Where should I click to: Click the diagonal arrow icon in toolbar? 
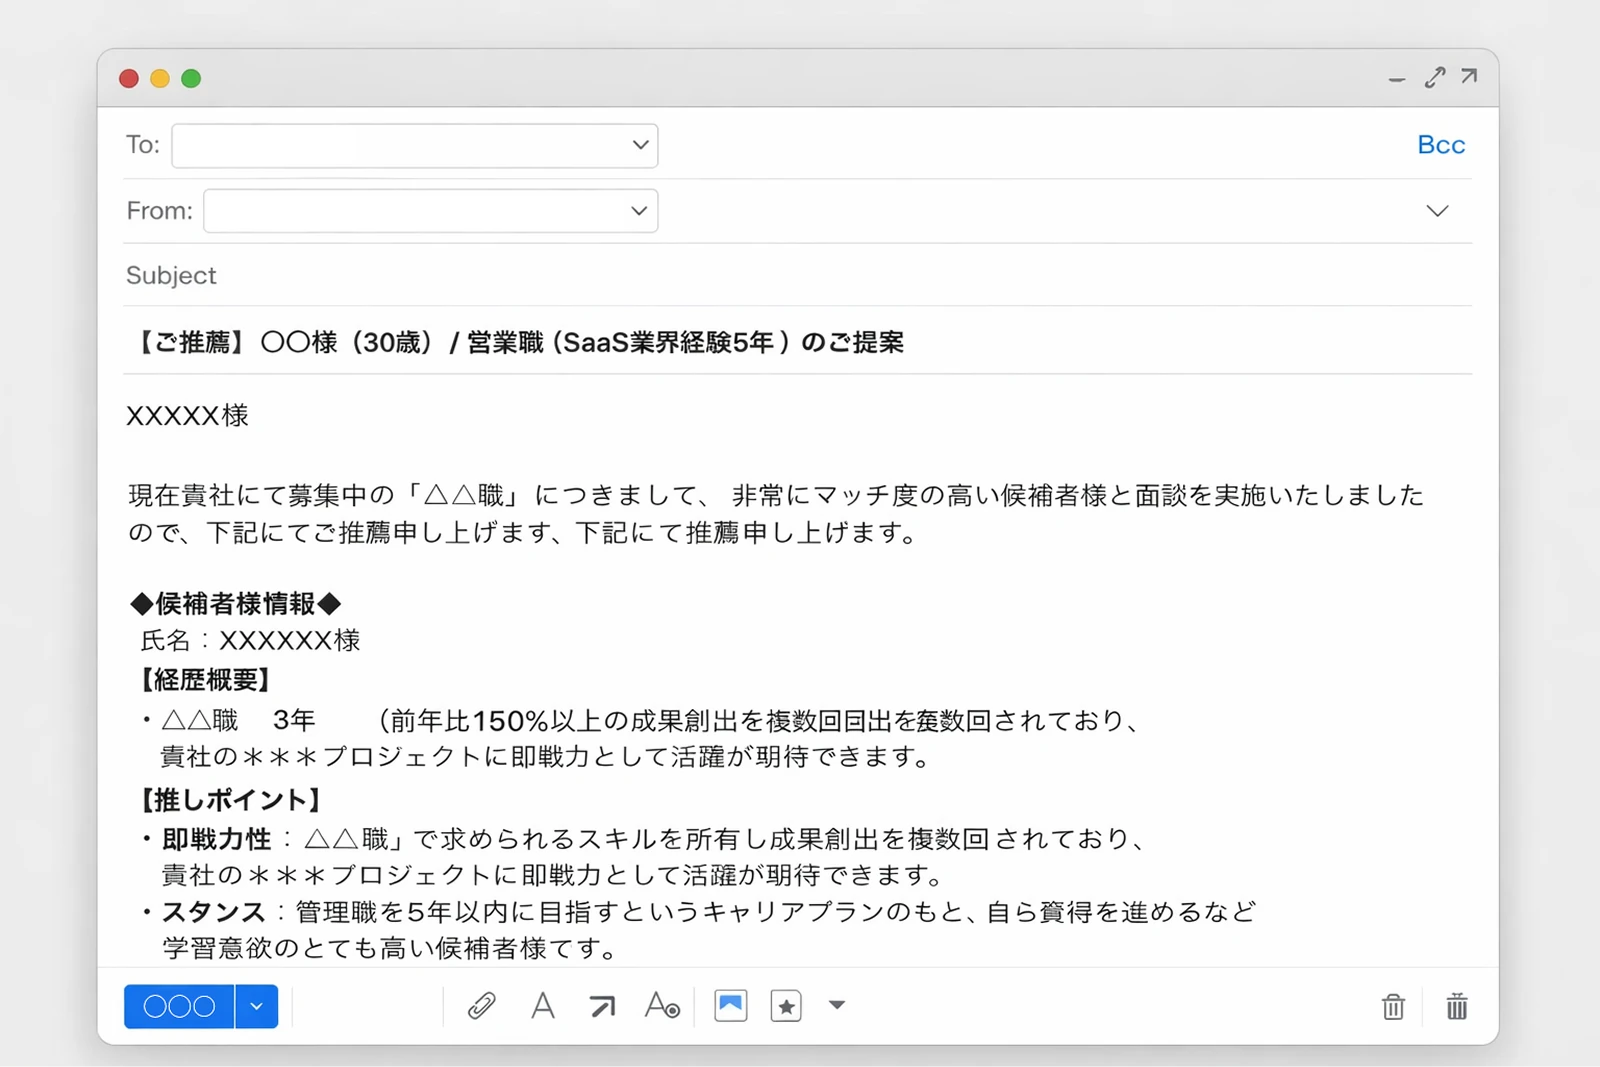[602, 1006]
